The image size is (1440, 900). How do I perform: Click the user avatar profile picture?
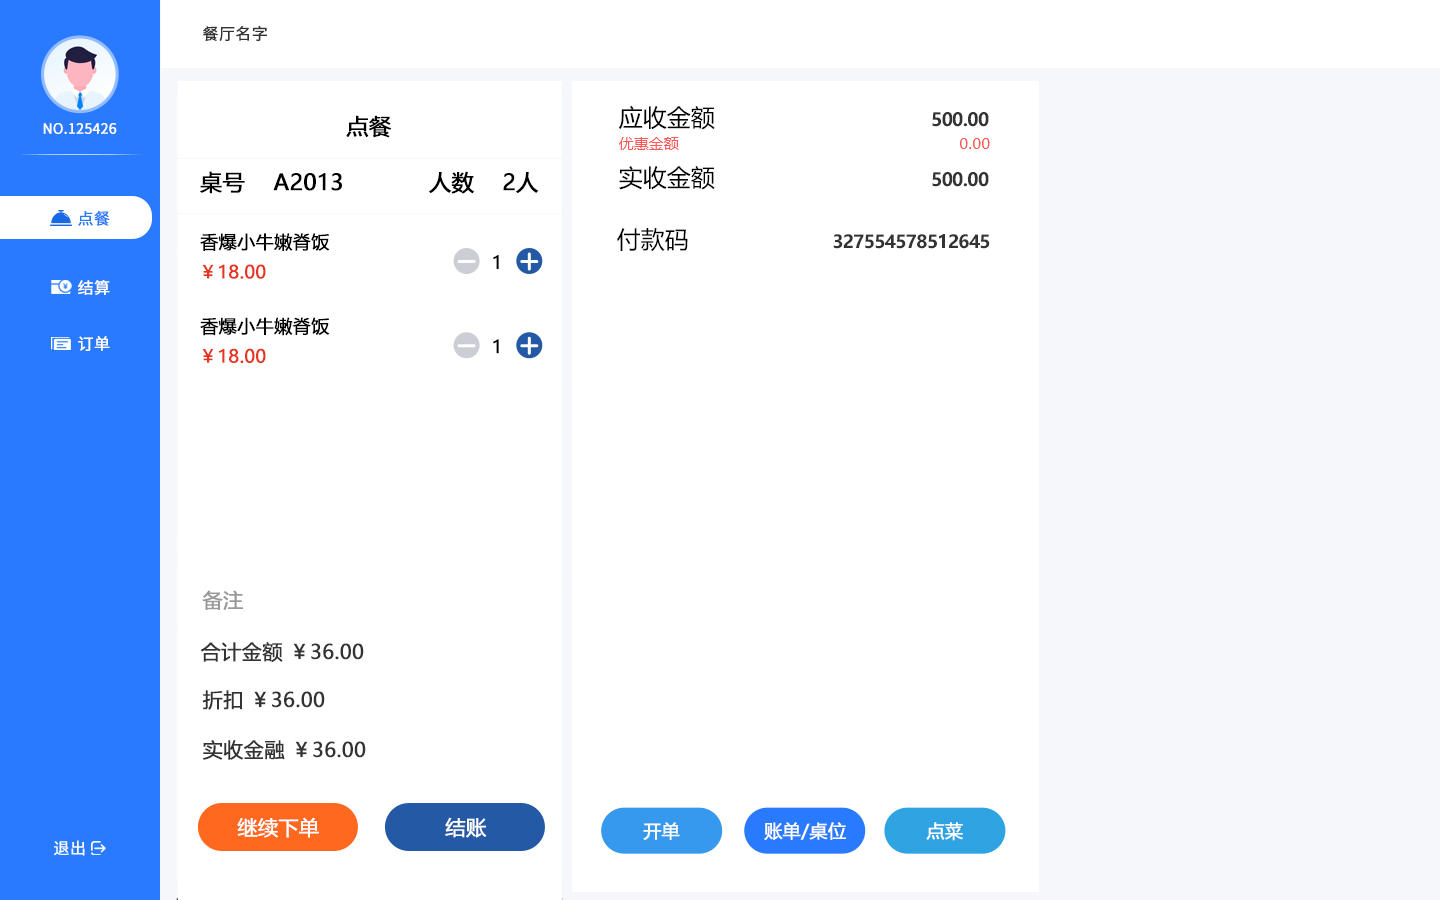coord(80,74)
